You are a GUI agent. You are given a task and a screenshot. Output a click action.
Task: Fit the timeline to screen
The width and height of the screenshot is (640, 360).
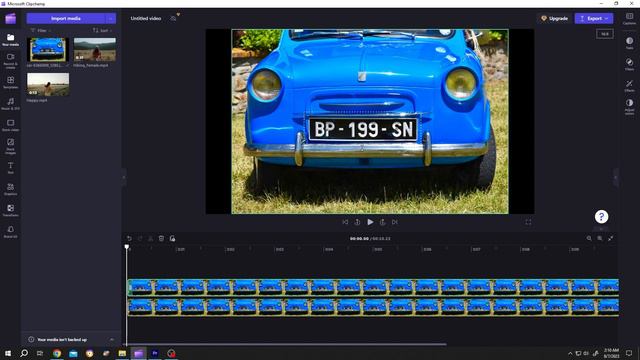pyautogui.click(x=610, y=238)
